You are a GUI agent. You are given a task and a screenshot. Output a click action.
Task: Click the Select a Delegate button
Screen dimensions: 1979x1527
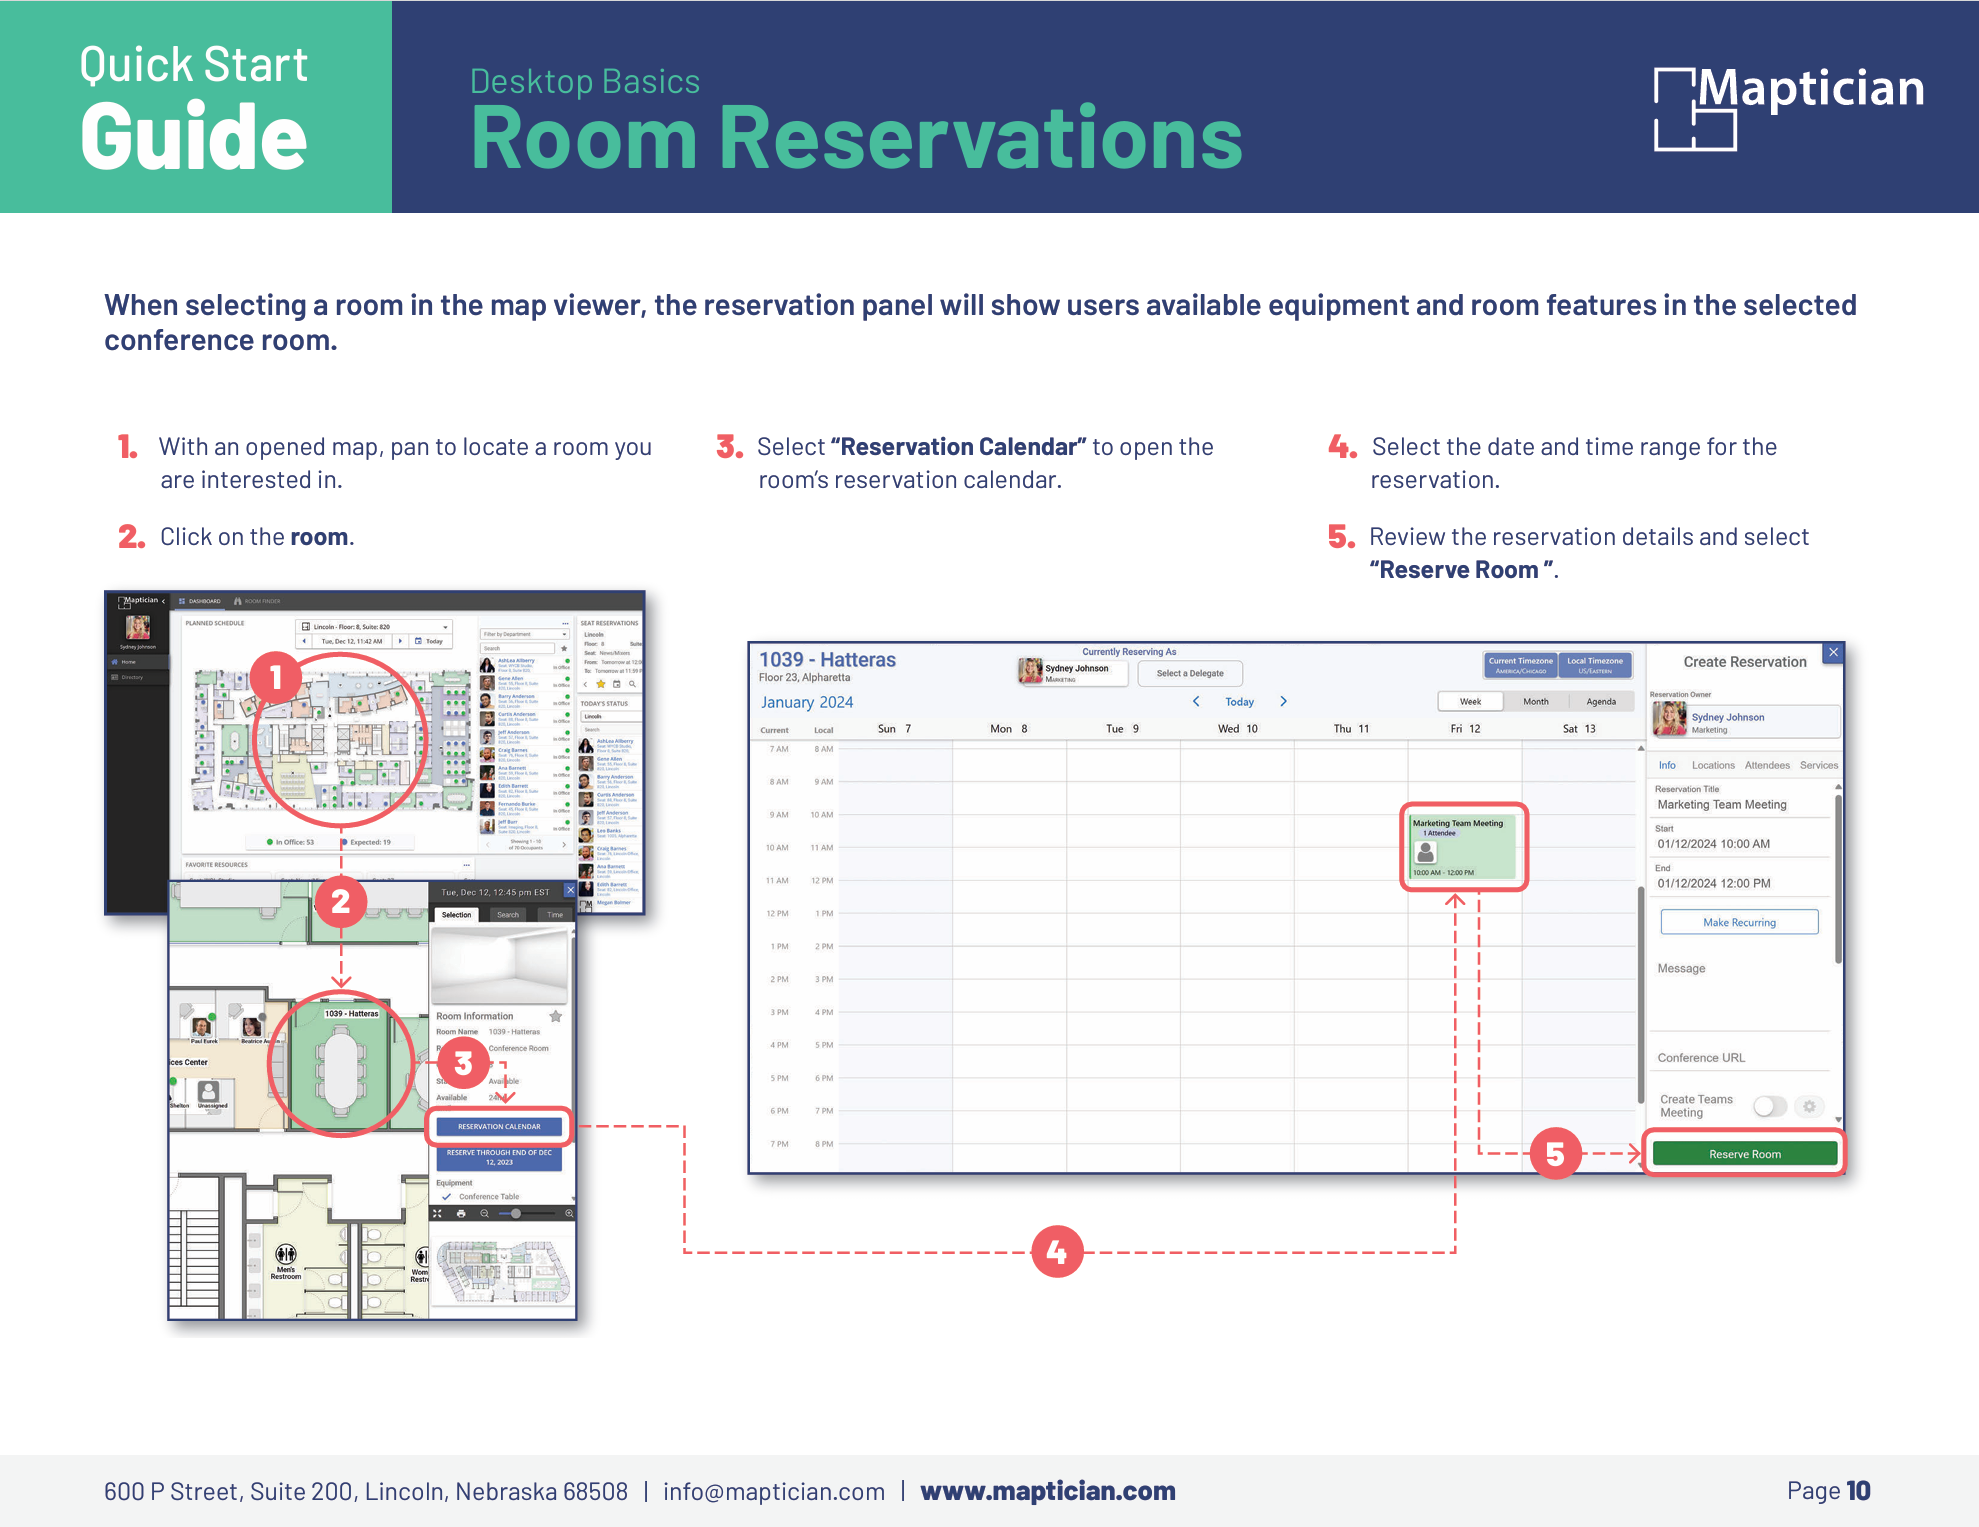click(1190, 673)
